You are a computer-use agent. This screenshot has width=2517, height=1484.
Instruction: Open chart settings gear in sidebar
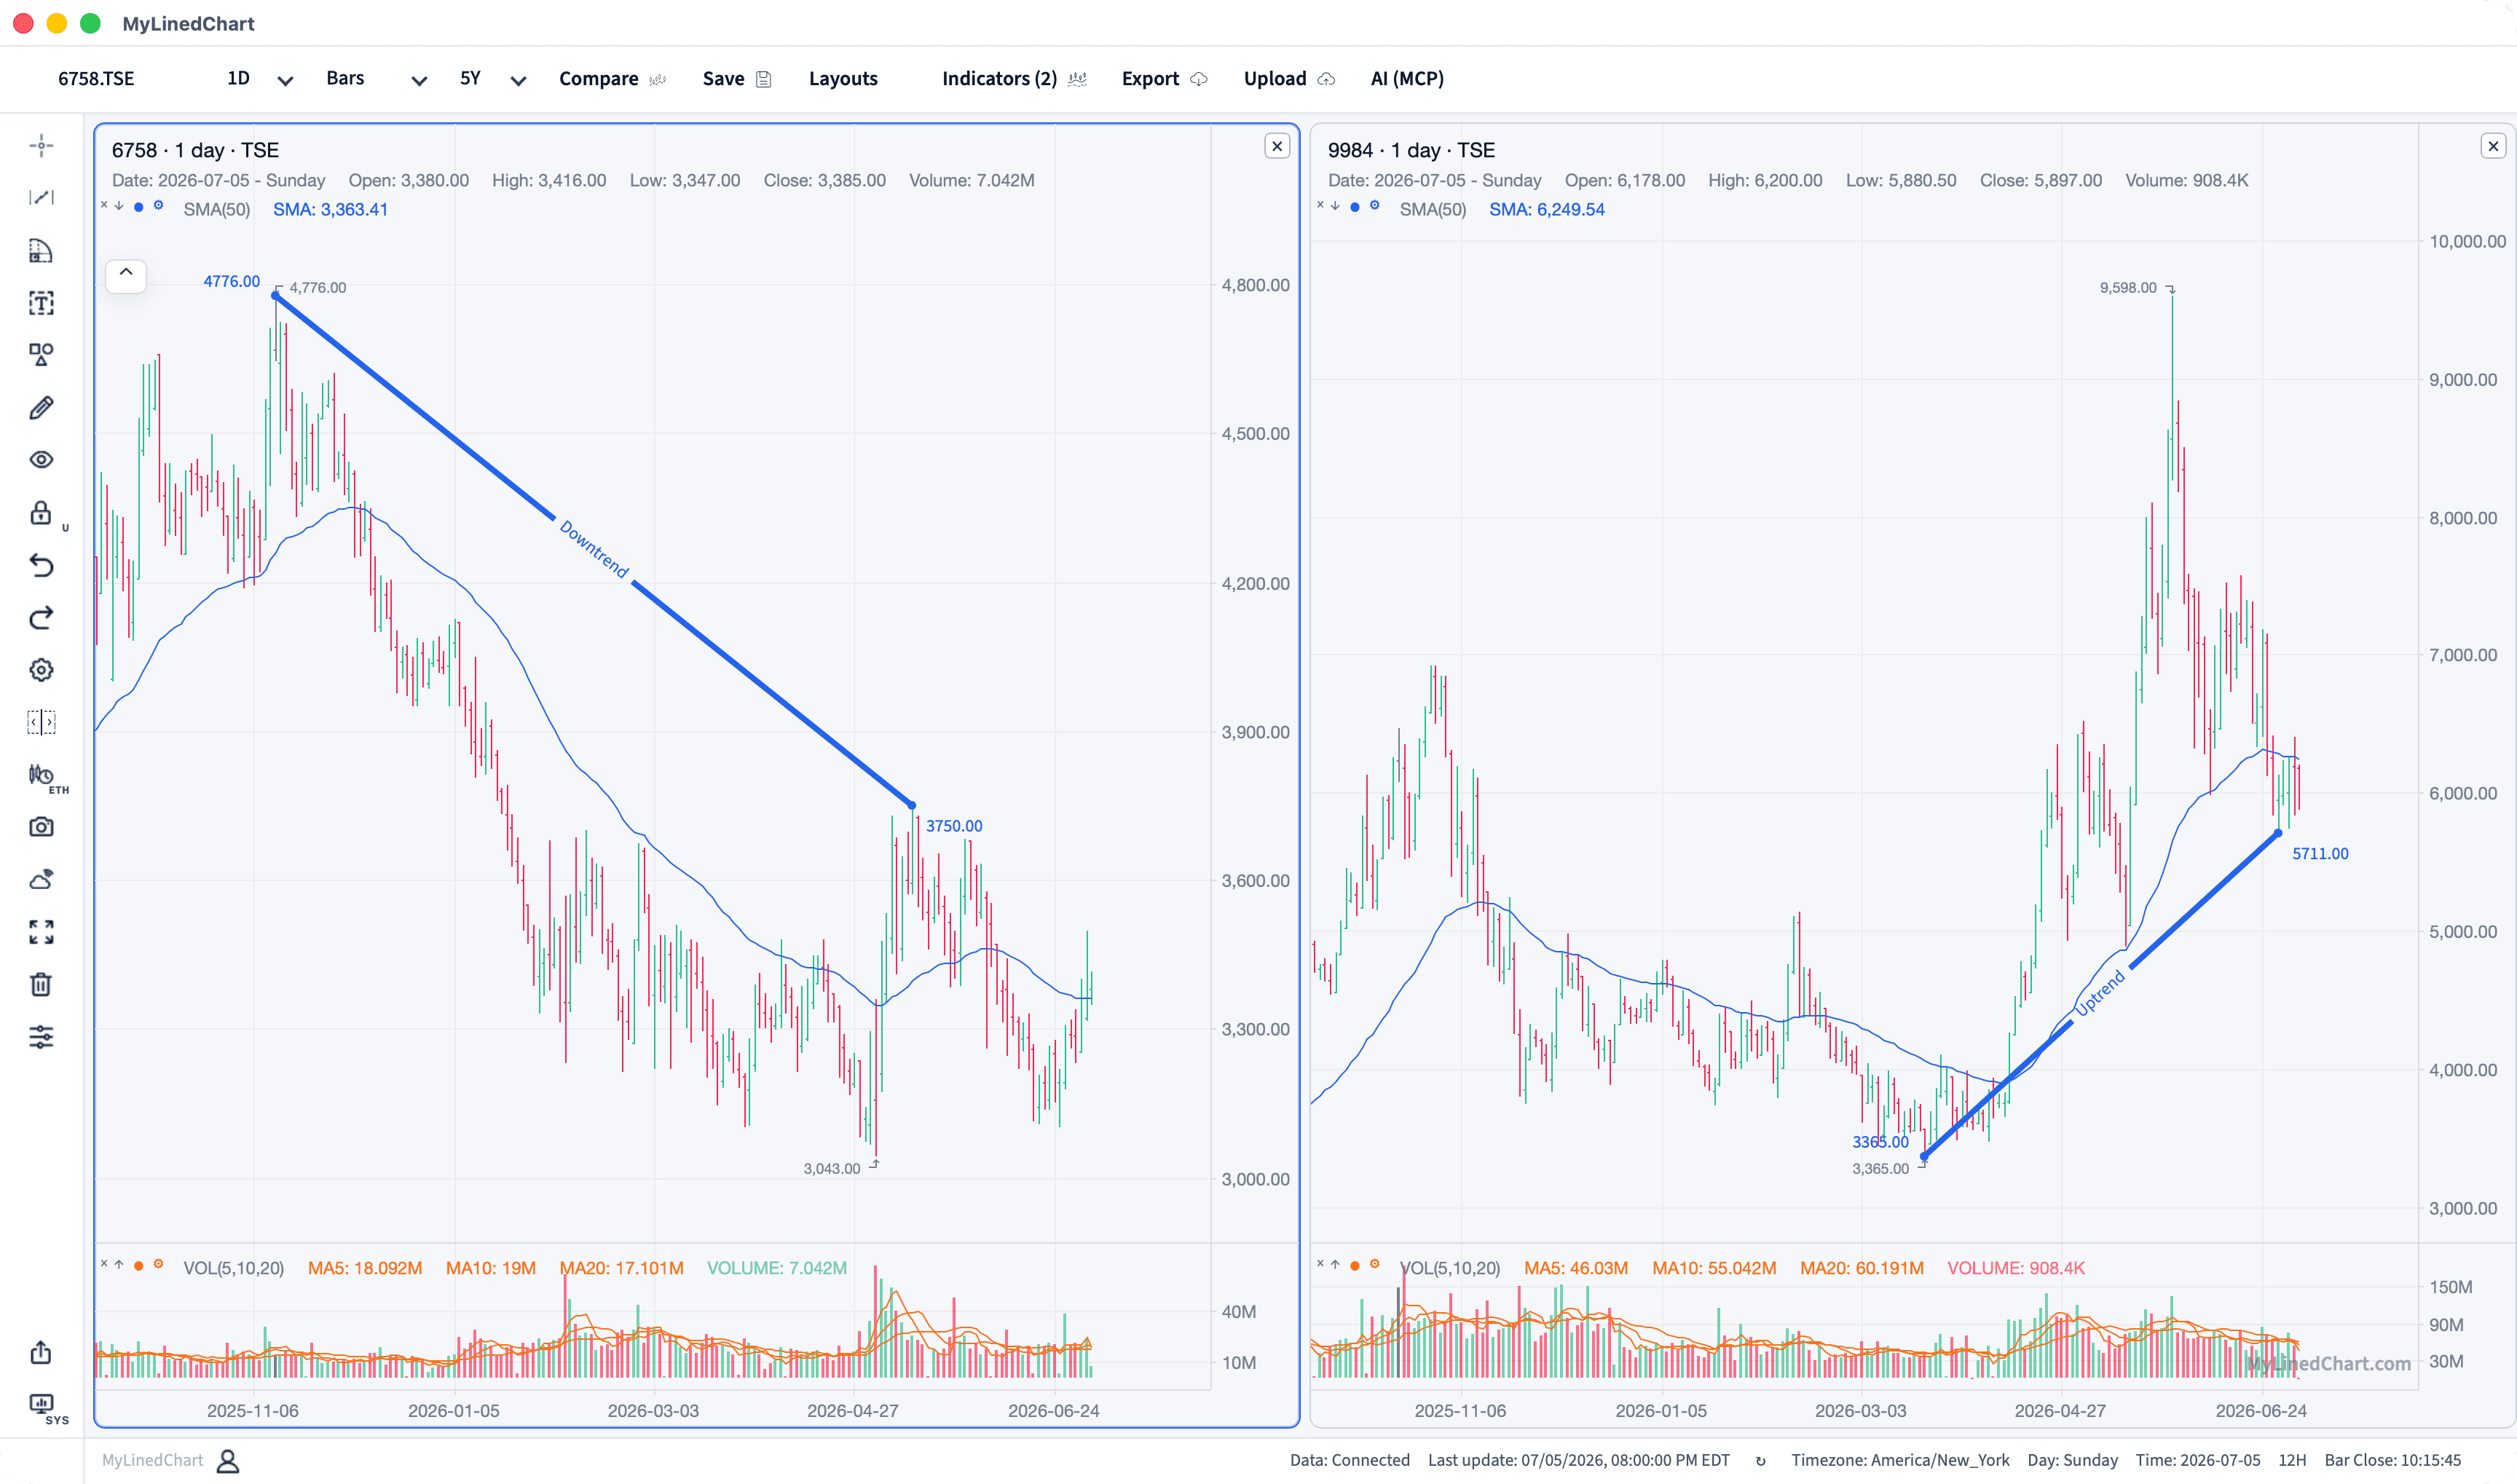[x=41, y=670]
